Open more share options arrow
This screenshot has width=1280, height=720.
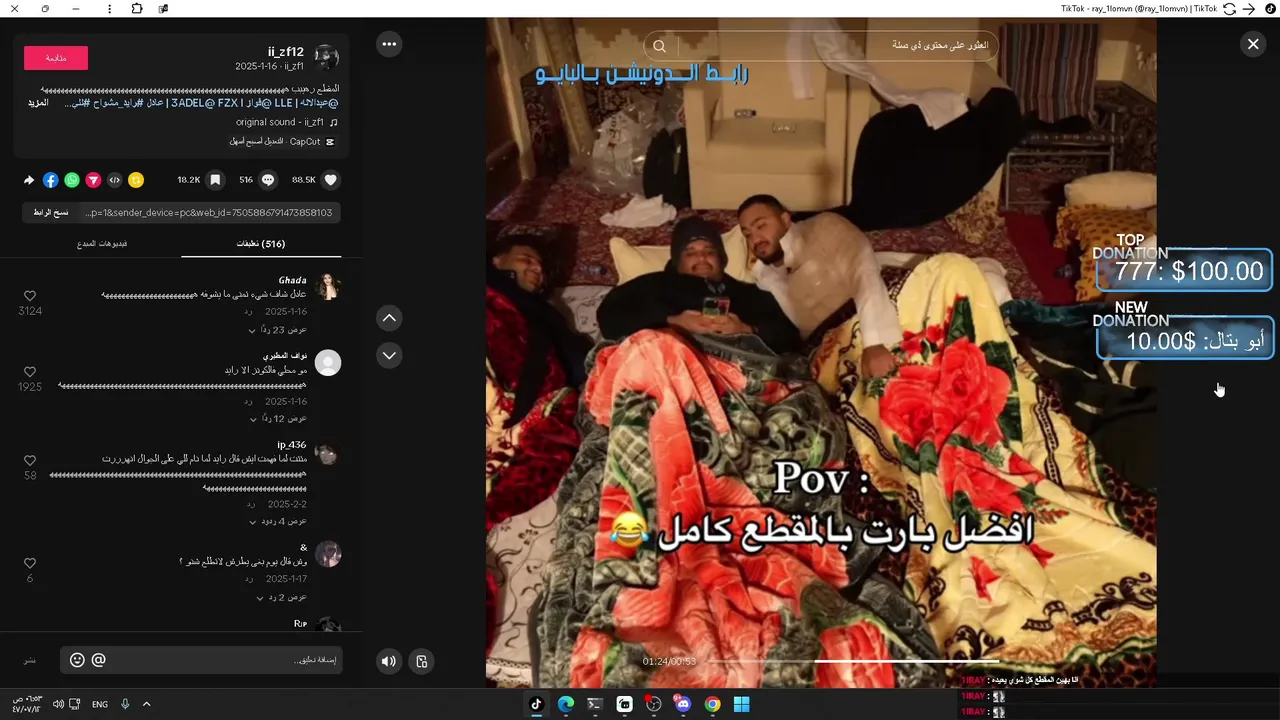coord(29,180)
